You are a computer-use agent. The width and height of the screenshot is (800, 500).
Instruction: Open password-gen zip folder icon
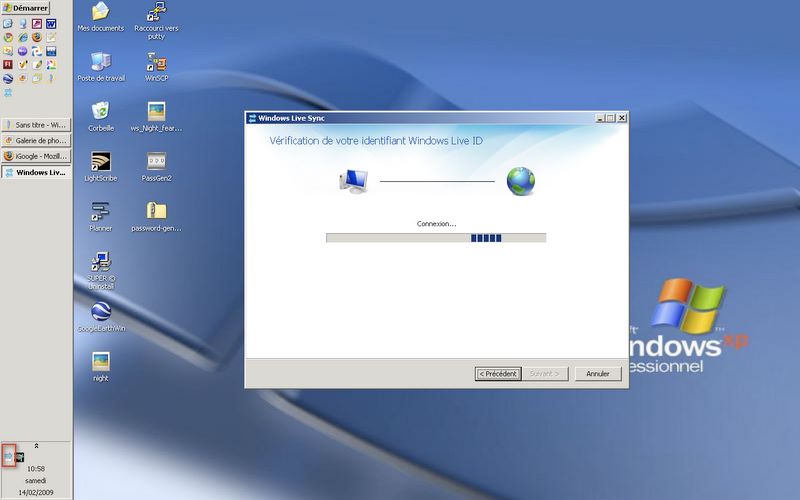tap(156, 217)
